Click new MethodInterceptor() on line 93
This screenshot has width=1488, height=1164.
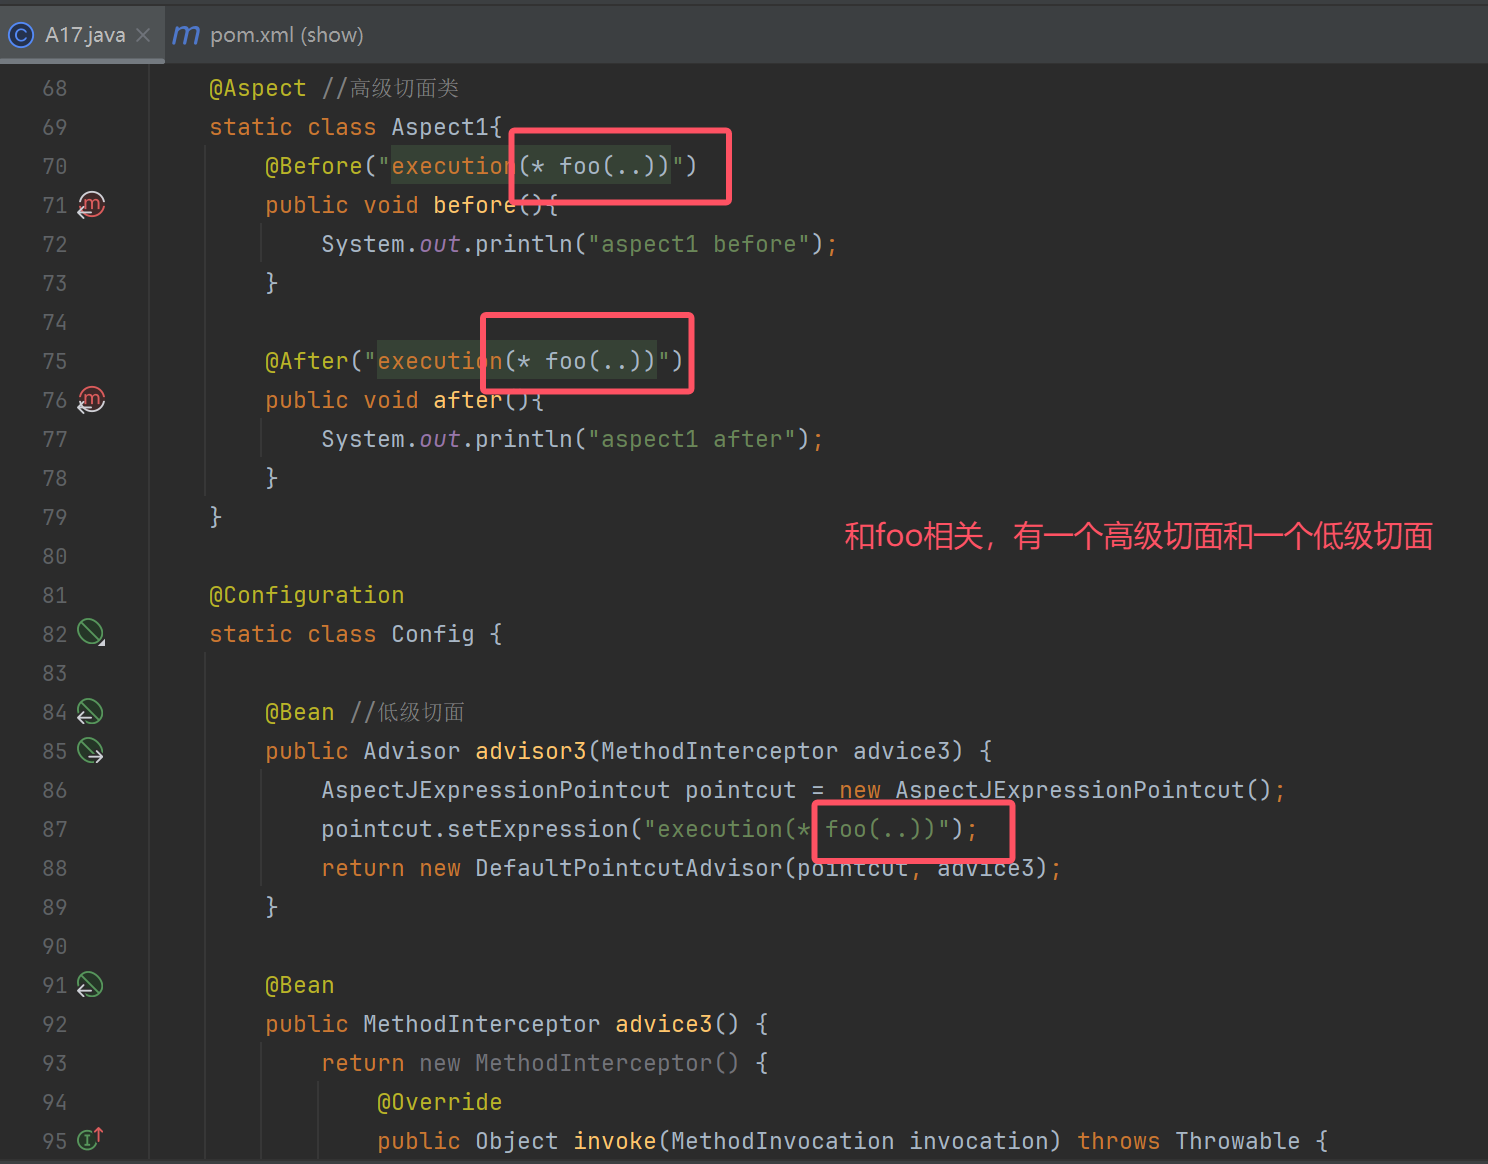[580, 1063]
